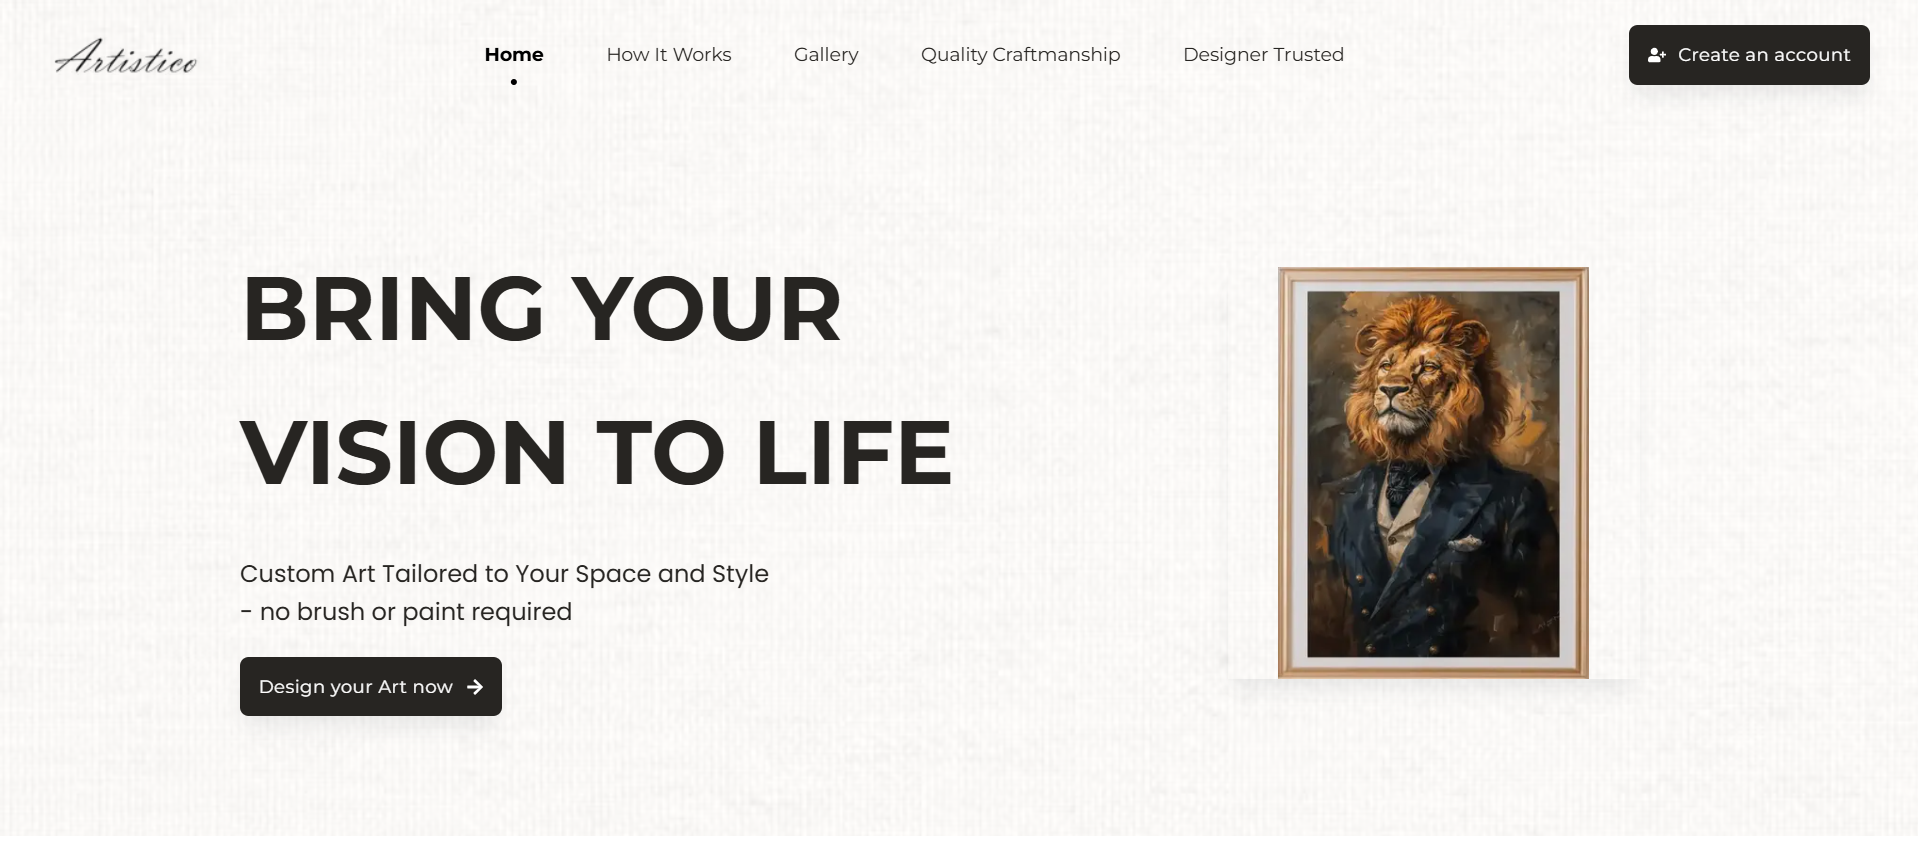The image size is (1918, 868).
Task: Select Designer Trusted nav item
Action: pos(1263,55)
